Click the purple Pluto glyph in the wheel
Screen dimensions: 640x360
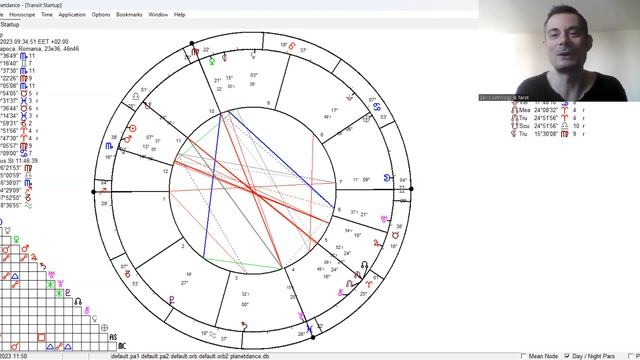(x=172, y=300)
